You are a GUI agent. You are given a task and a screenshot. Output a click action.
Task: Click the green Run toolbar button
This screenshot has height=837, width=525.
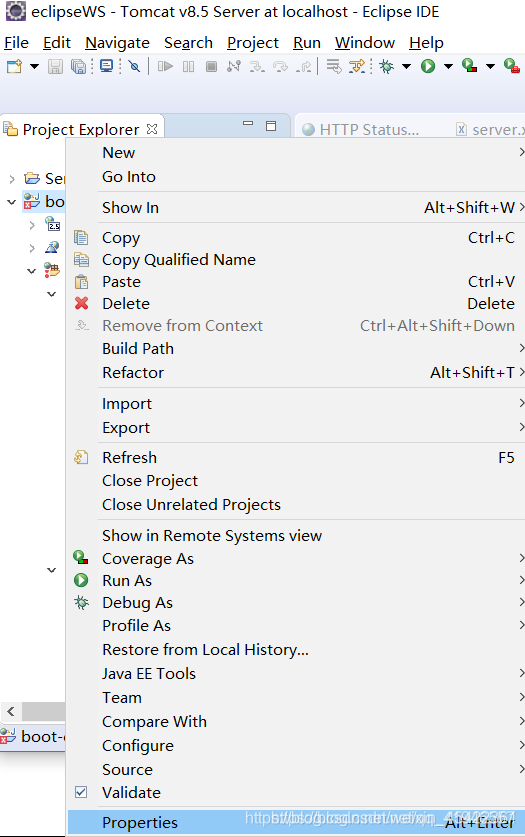428,66
